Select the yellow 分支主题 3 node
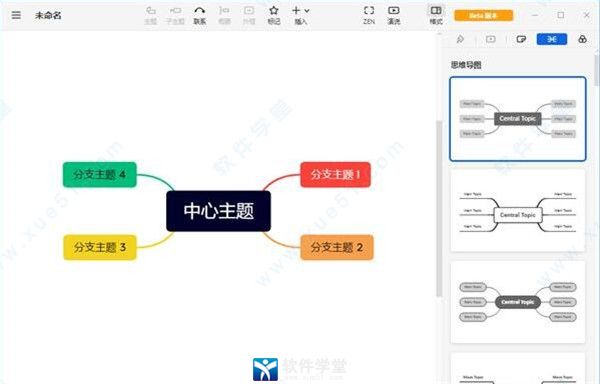This screenshot has height=384, width=600. [100, 247]
